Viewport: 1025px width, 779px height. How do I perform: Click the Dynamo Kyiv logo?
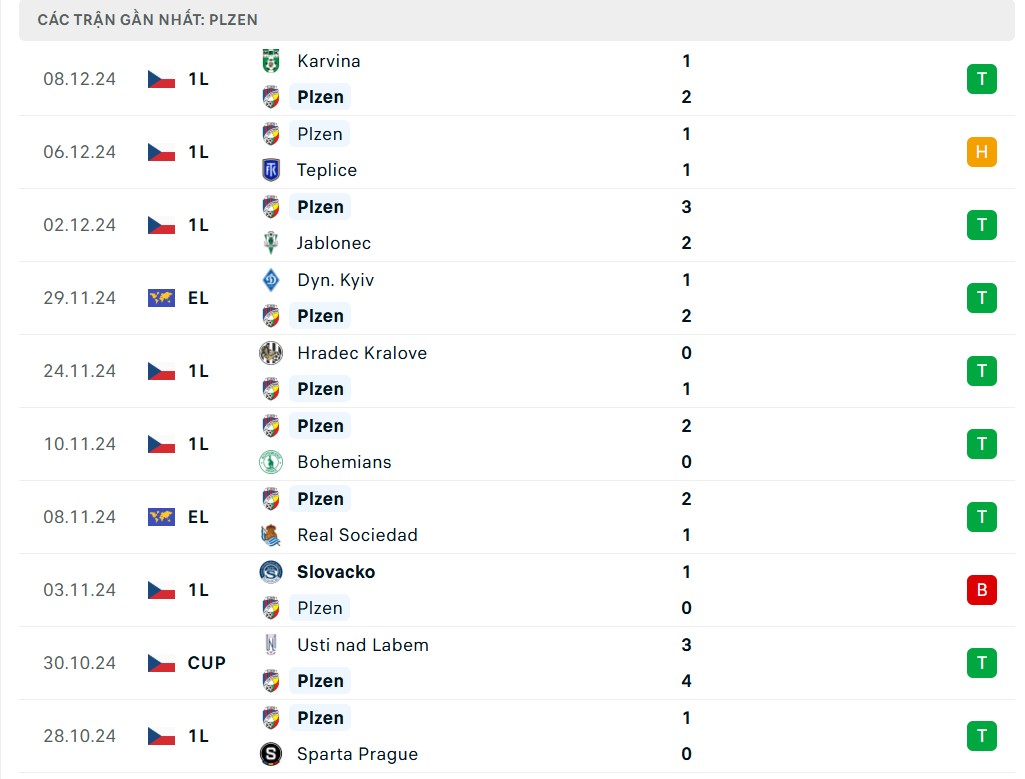tap(270, 280)
